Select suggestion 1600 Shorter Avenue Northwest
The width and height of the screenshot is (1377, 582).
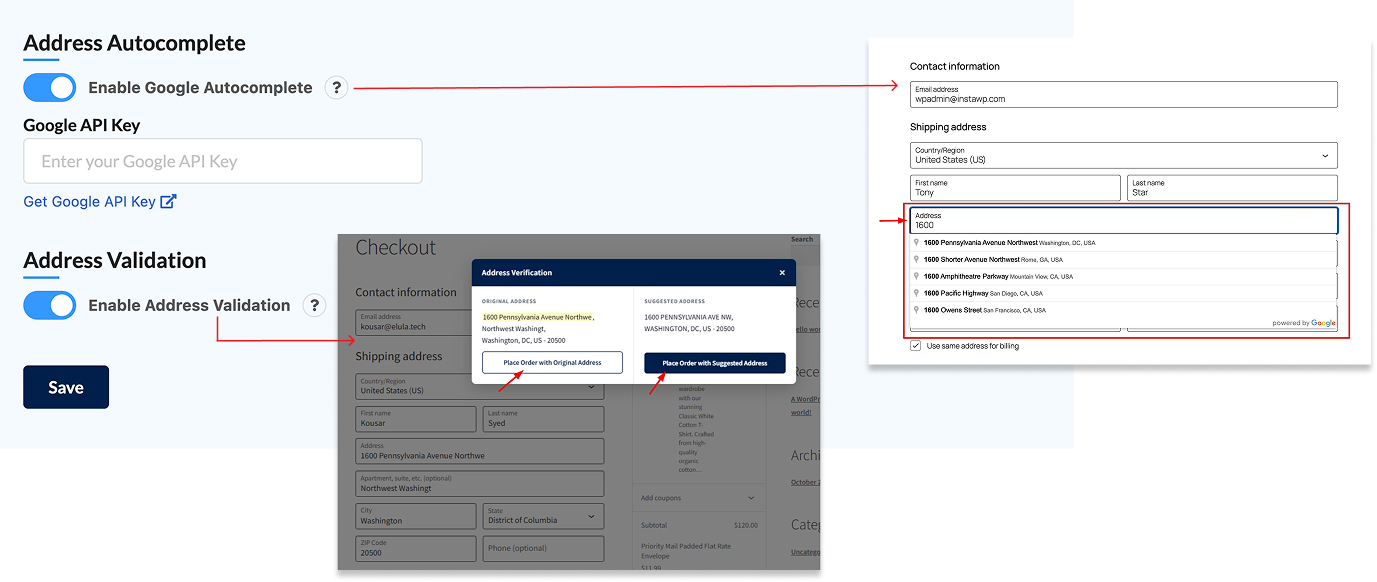1123,259
